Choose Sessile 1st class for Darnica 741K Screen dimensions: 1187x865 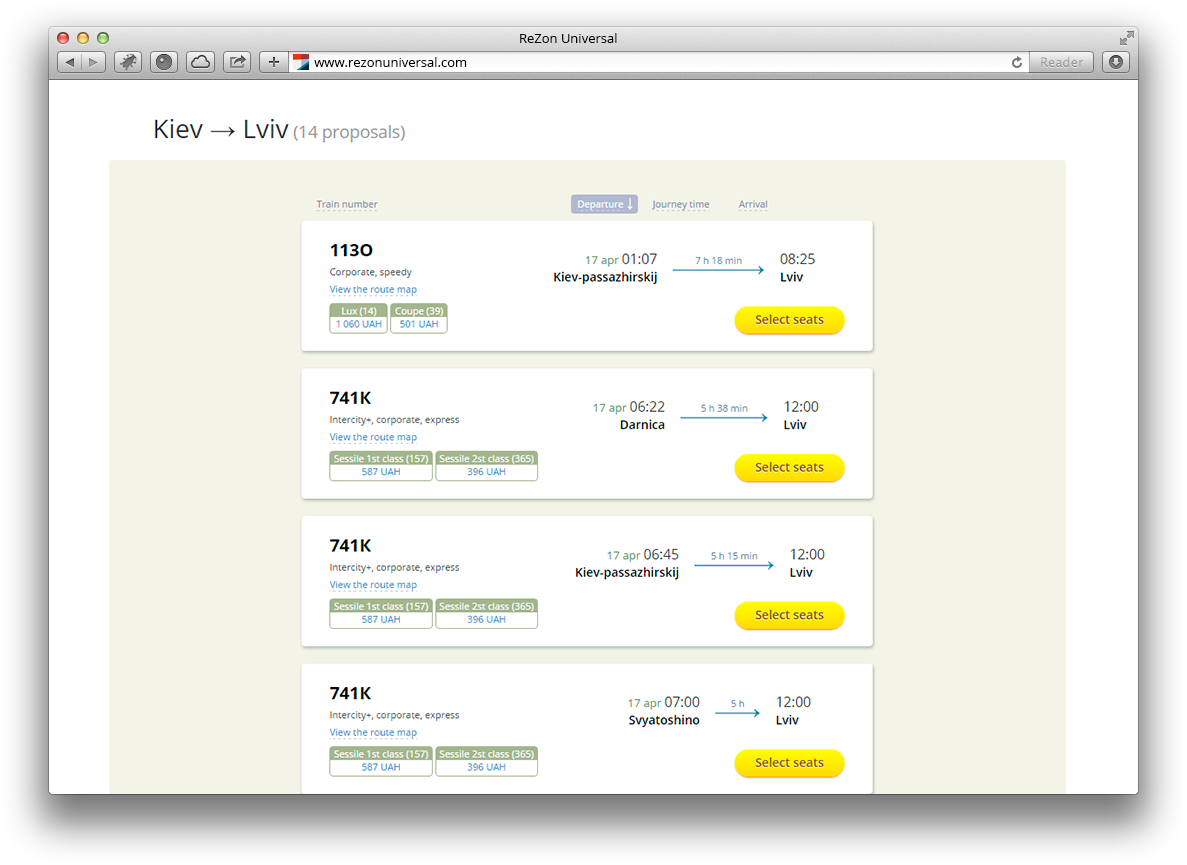381,465
